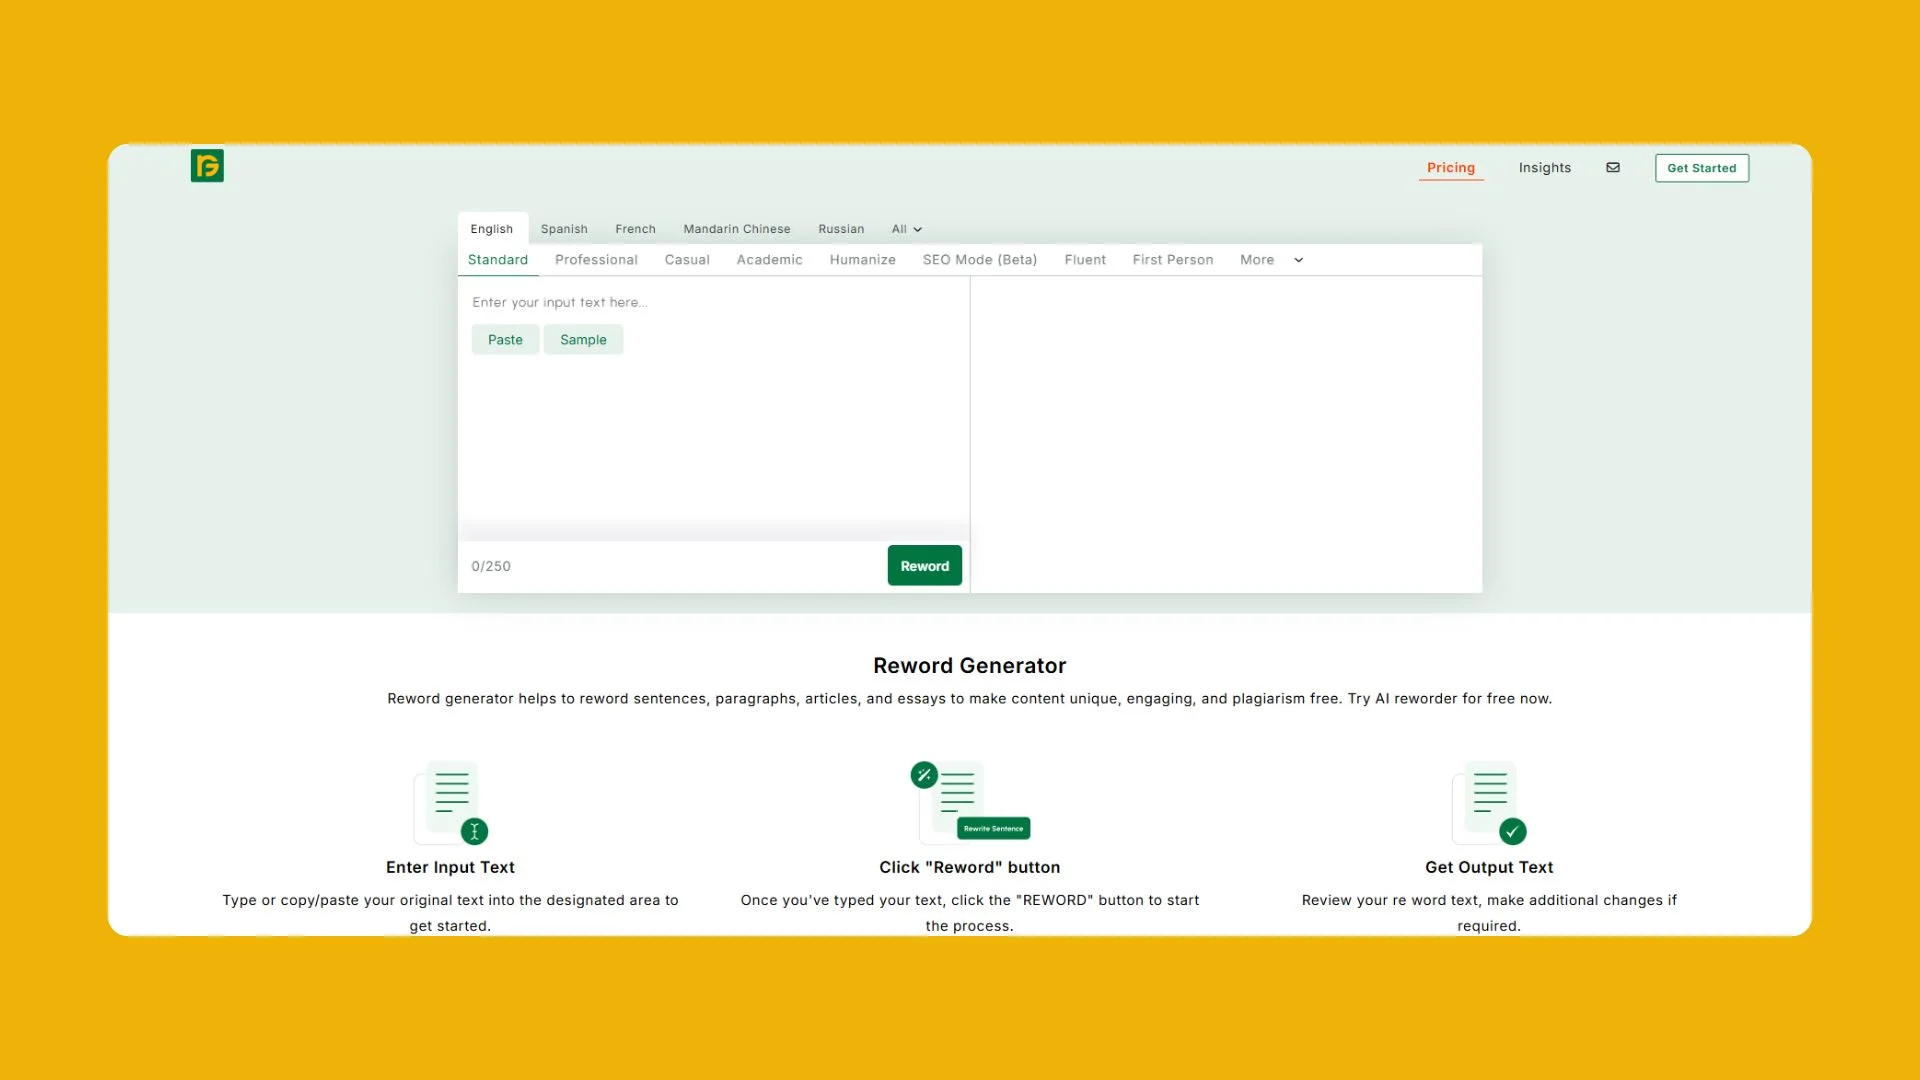
Task: Switch to Mandarin Chinese language
Action: coord(737,229)
